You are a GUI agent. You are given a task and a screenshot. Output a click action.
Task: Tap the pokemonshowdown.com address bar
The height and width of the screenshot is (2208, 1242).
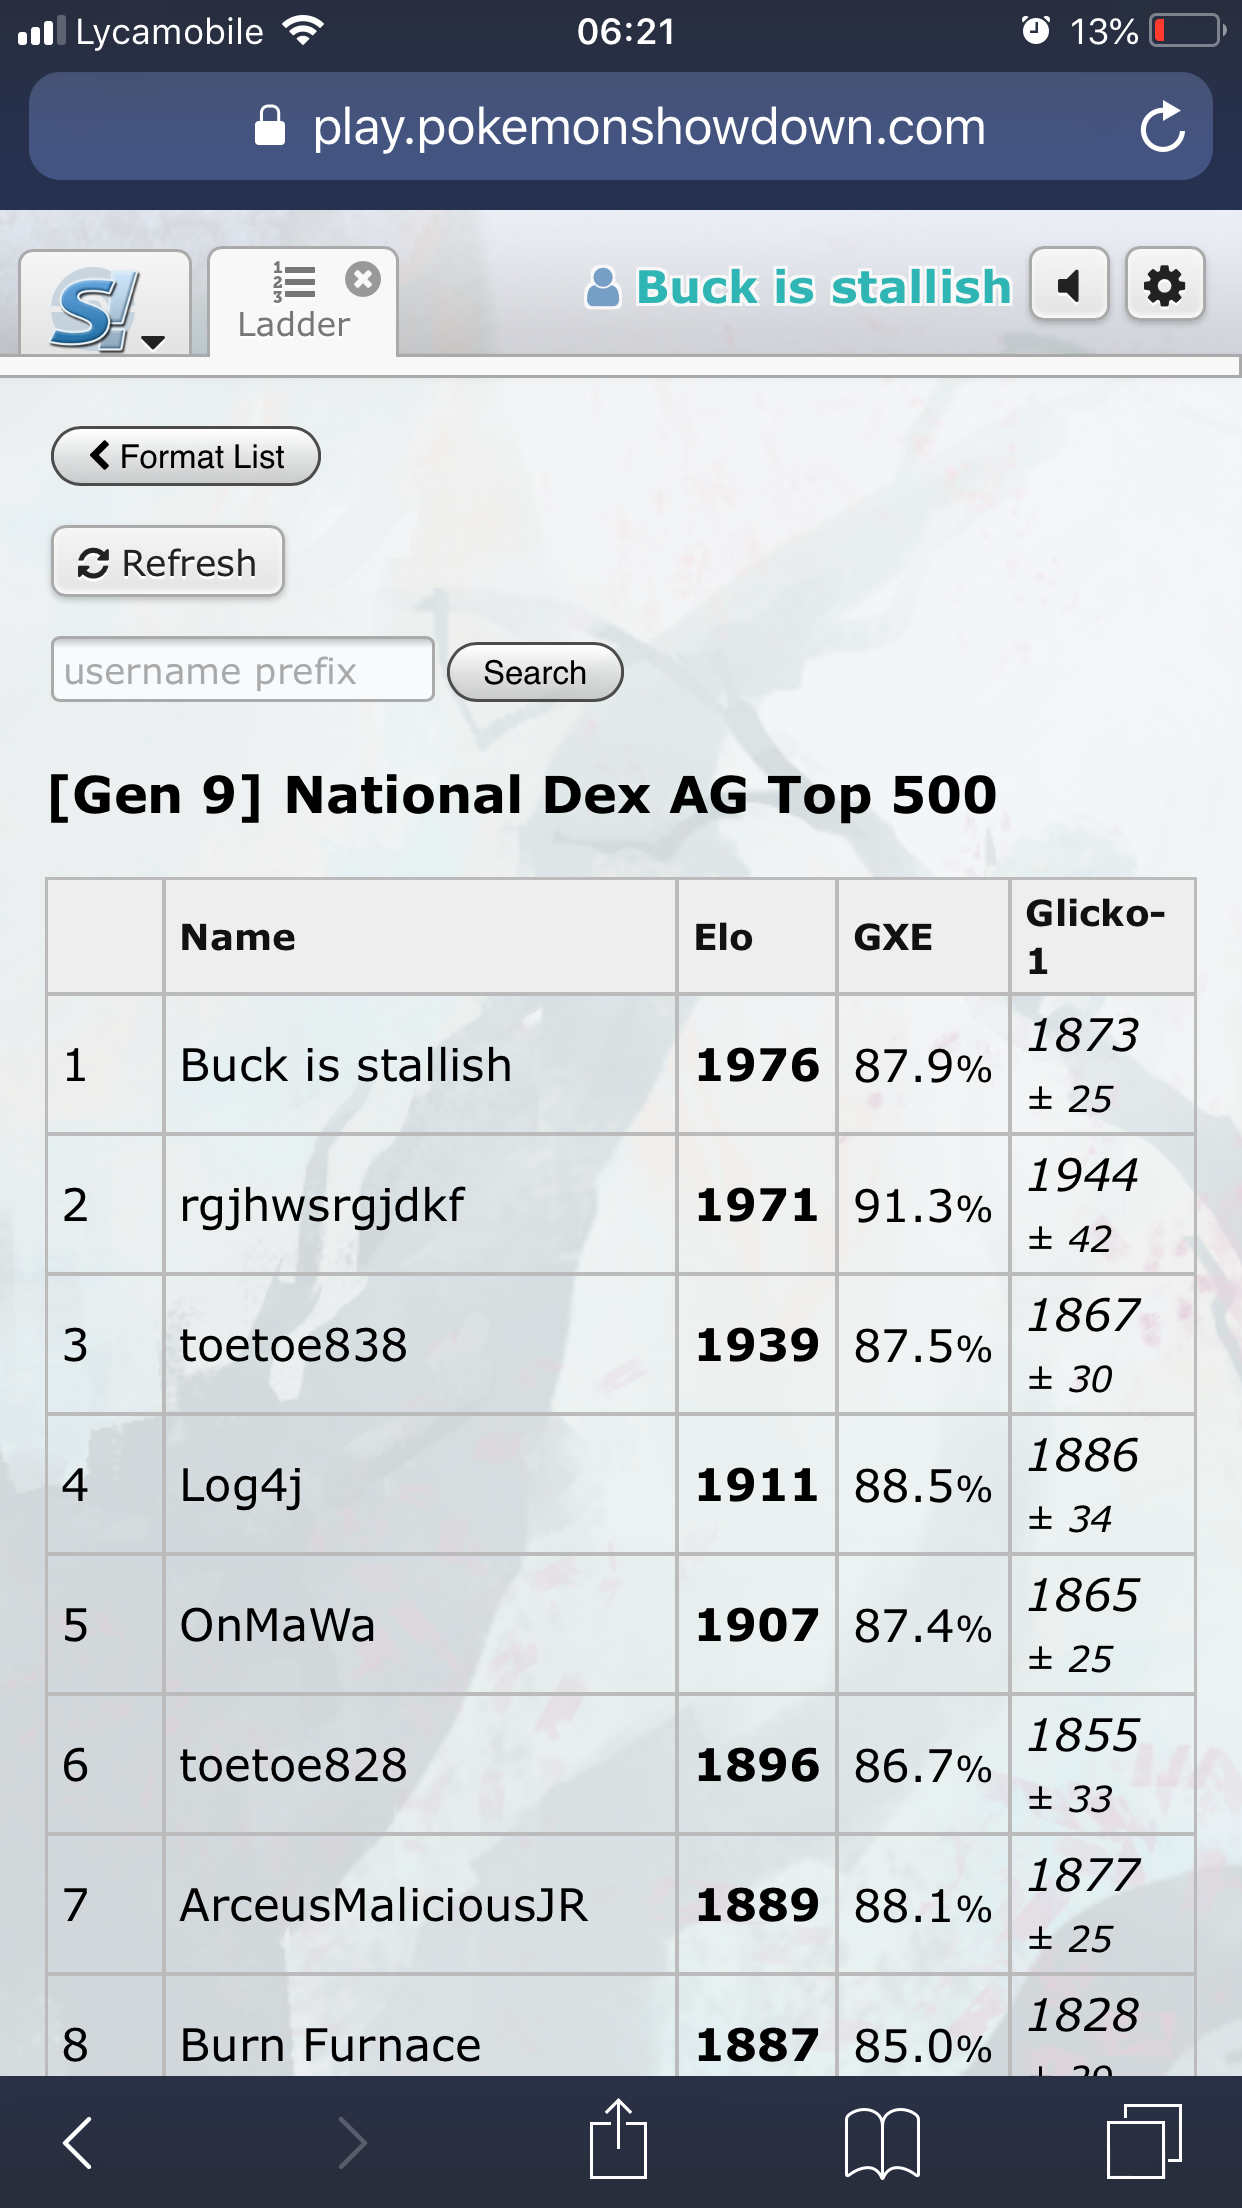pos(621,127)
